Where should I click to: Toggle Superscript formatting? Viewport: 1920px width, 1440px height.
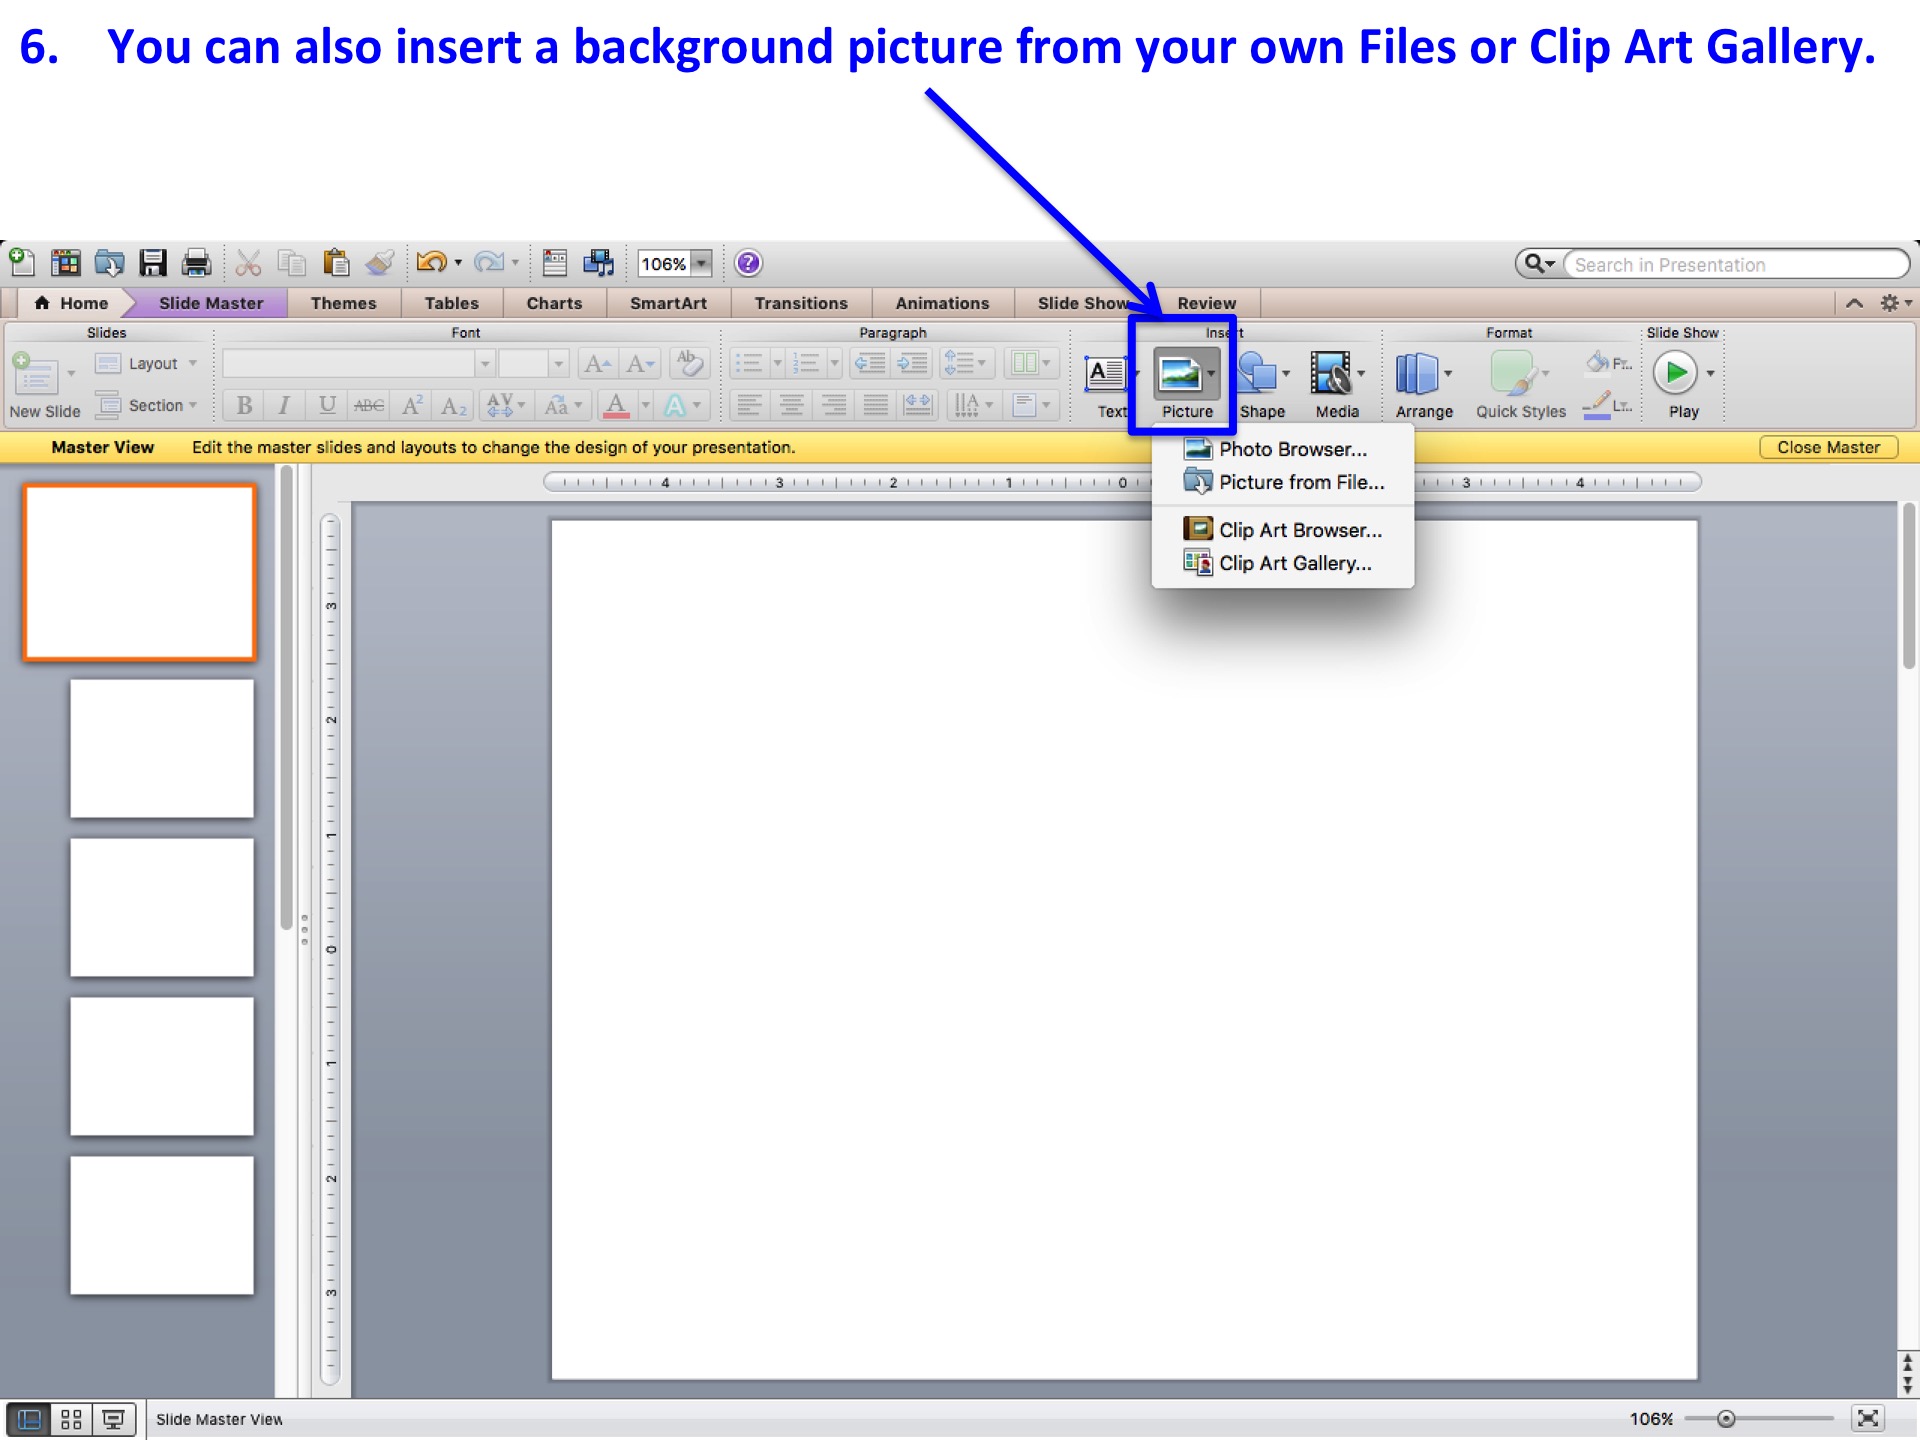pyautogui.click(x=412, y=405)
